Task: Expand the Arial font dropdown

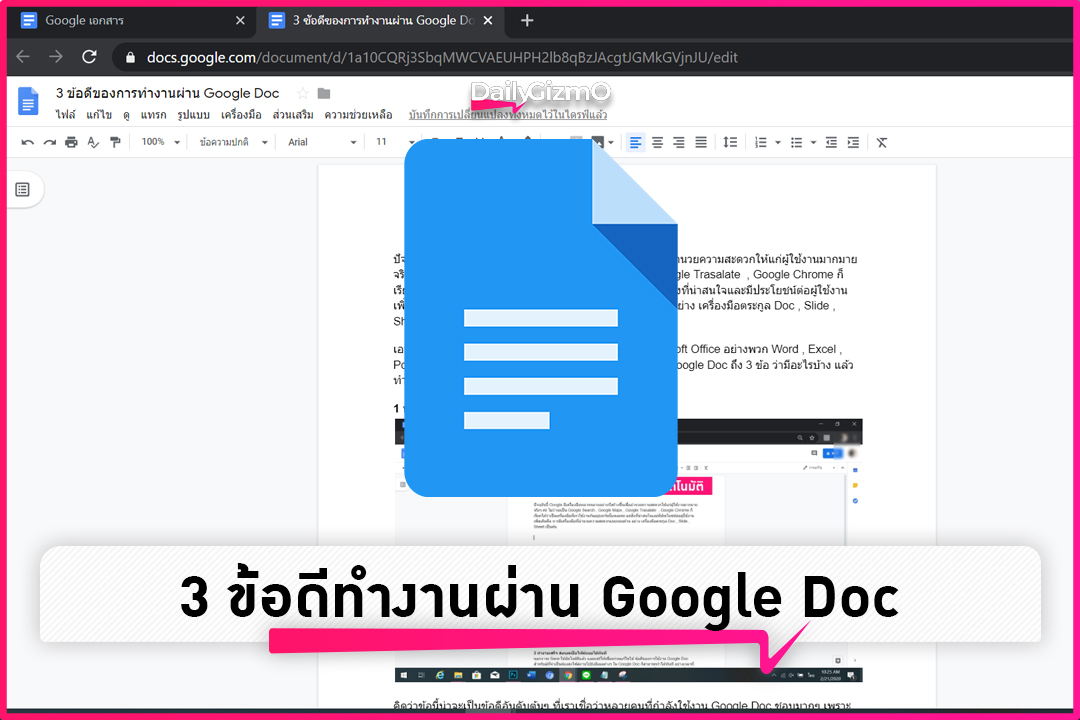Action: [320, 142]
